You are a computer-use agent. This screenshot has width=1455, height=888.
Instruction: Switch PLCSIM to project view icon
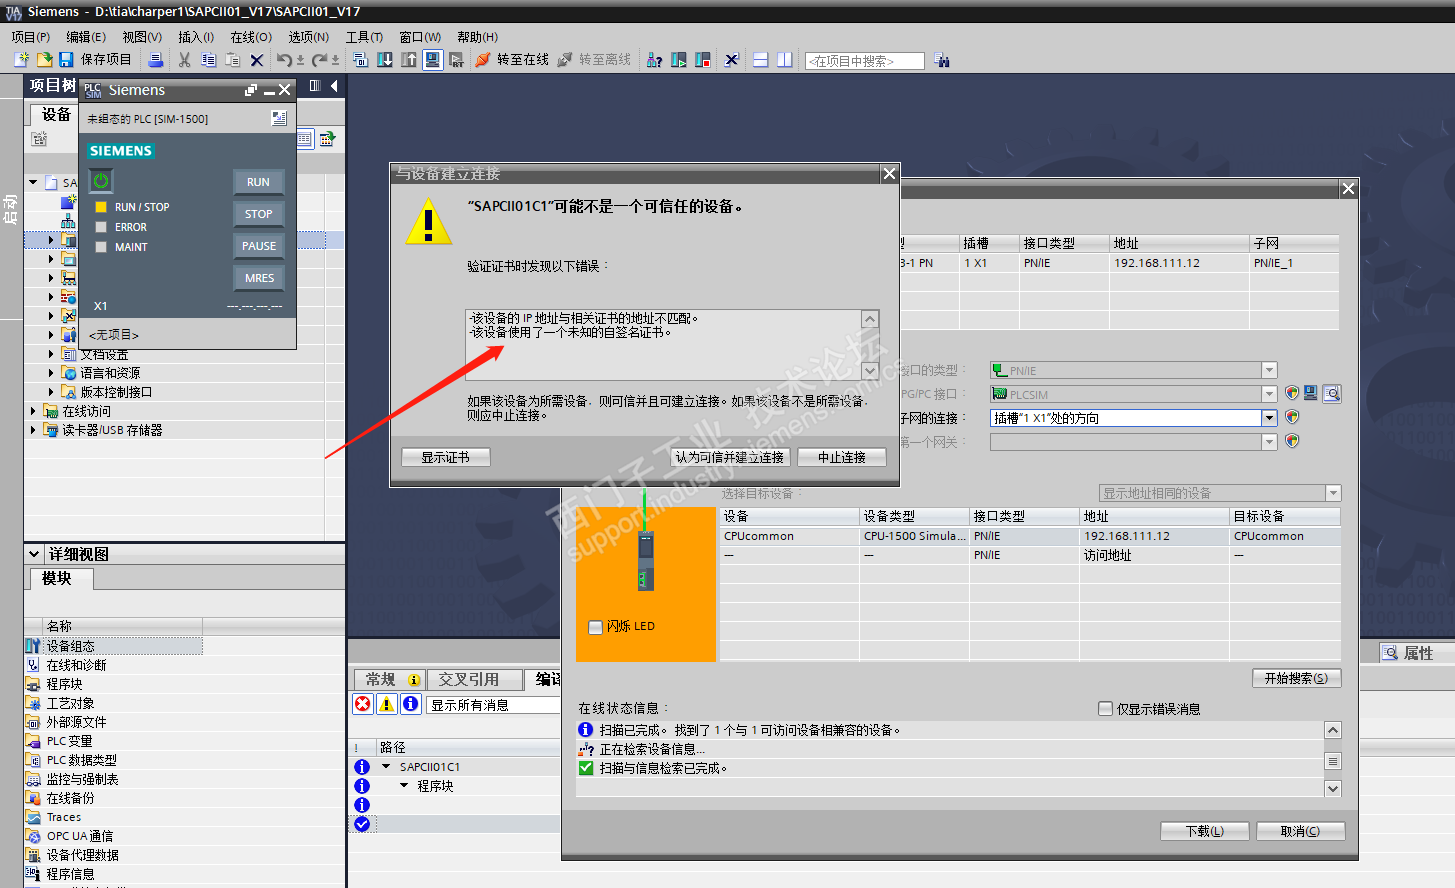point(279,118)
